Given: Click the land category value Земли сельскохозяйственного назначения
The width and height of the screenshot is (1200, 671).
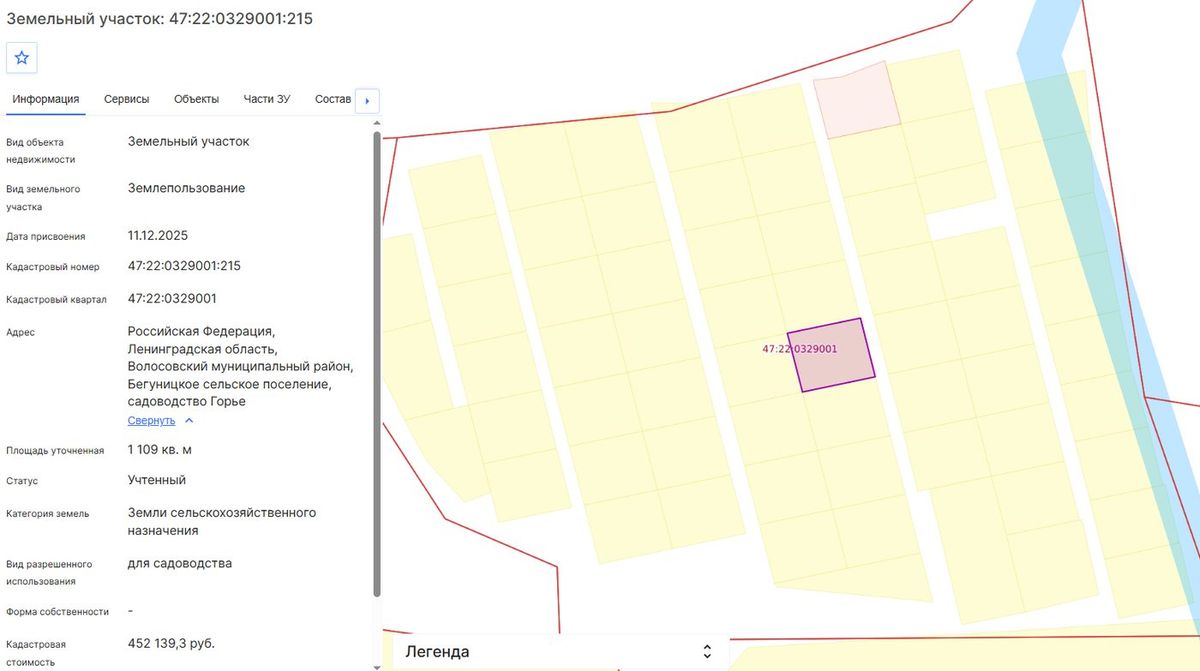Looking at the screenshot, I should point(222,522).
